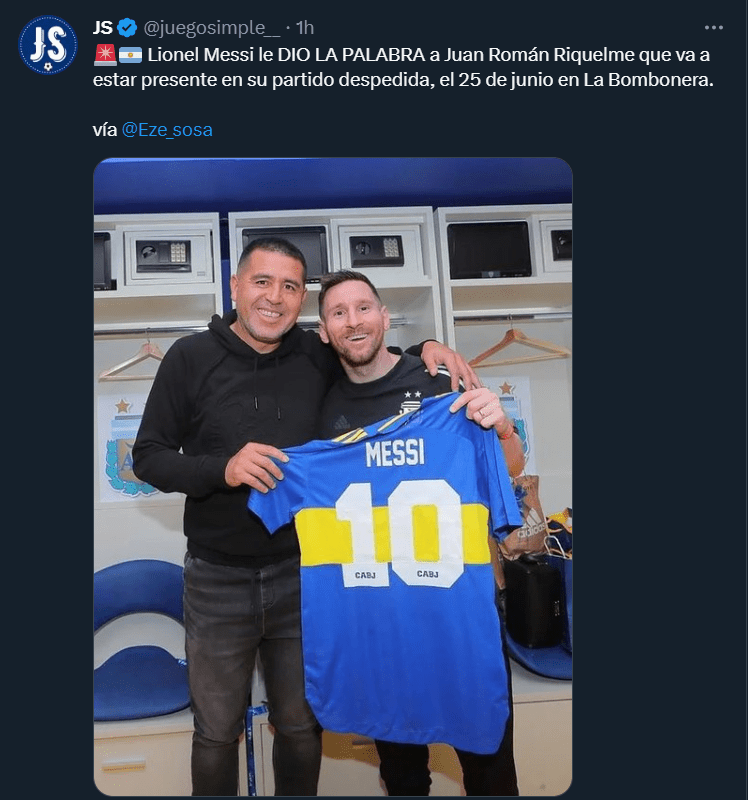Open the three-dot more options menu
Viewport: 748px width, 800px height.
click(713, 28)
